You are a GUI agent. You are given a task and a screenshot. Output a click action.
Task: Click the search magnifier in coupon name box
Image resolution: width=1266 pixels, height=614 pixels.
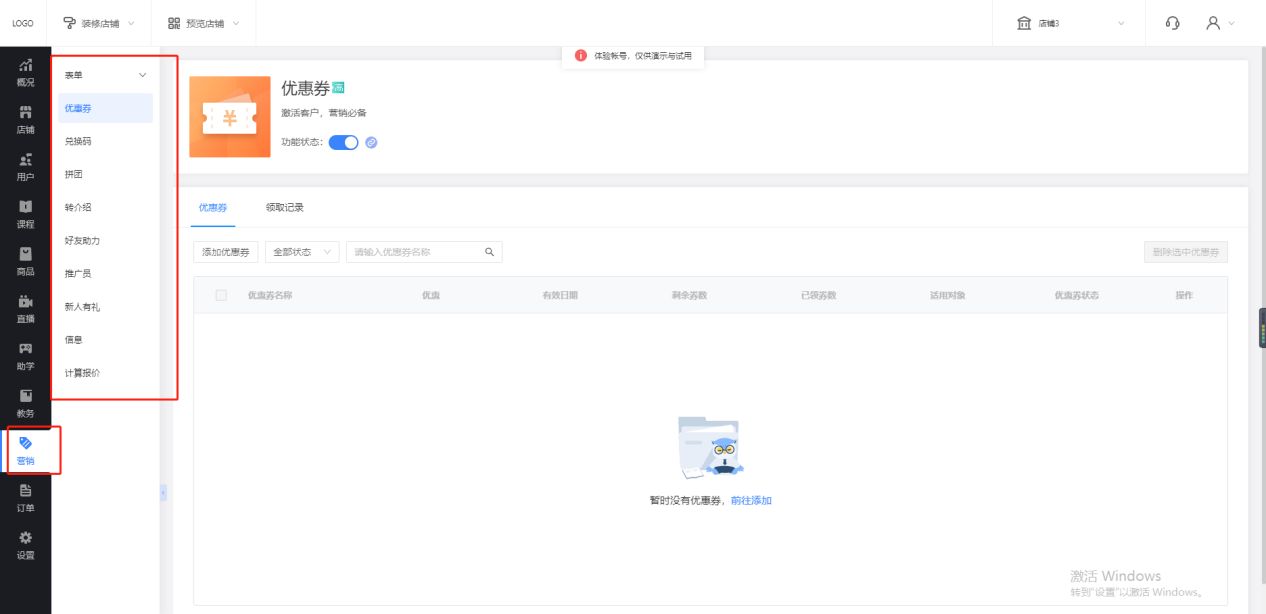(x=489, y=252)
